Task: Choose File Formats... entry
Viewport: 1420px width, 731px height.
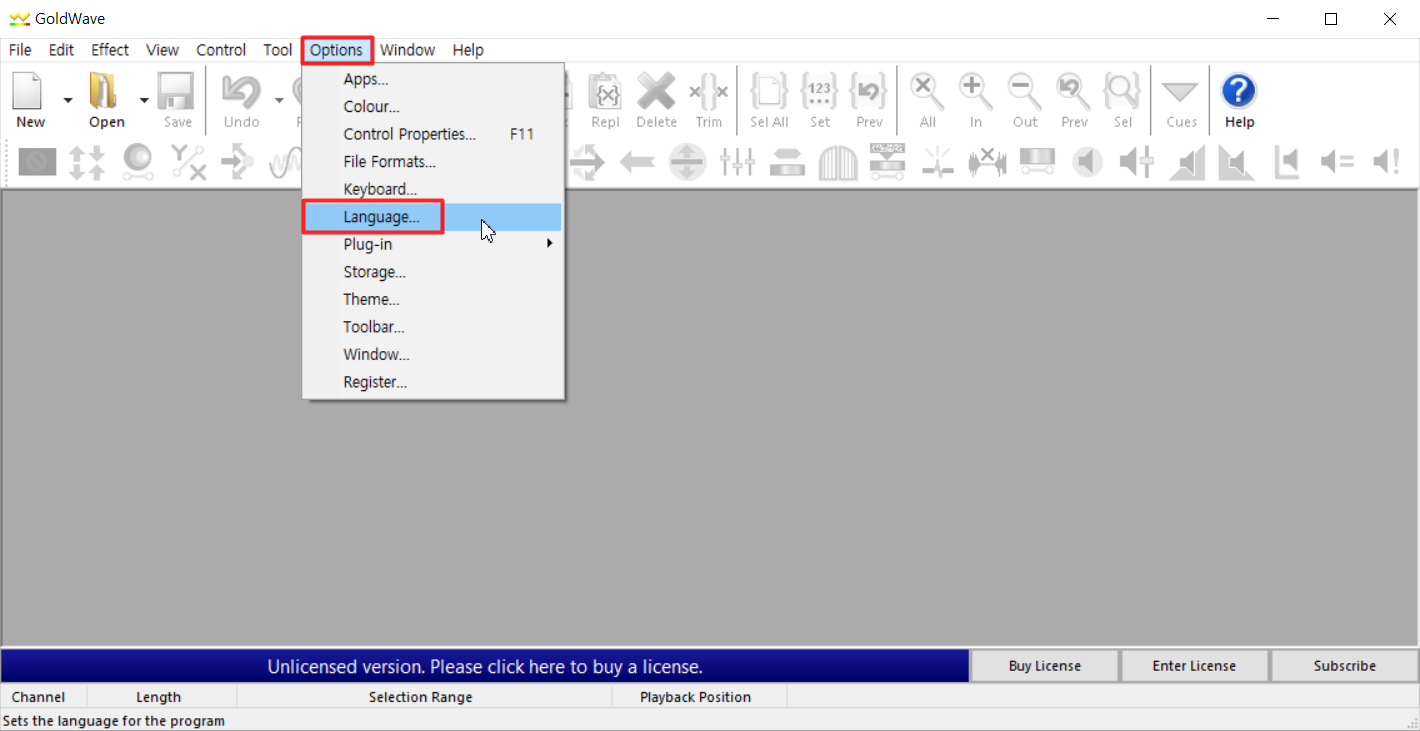Action: 433,162
